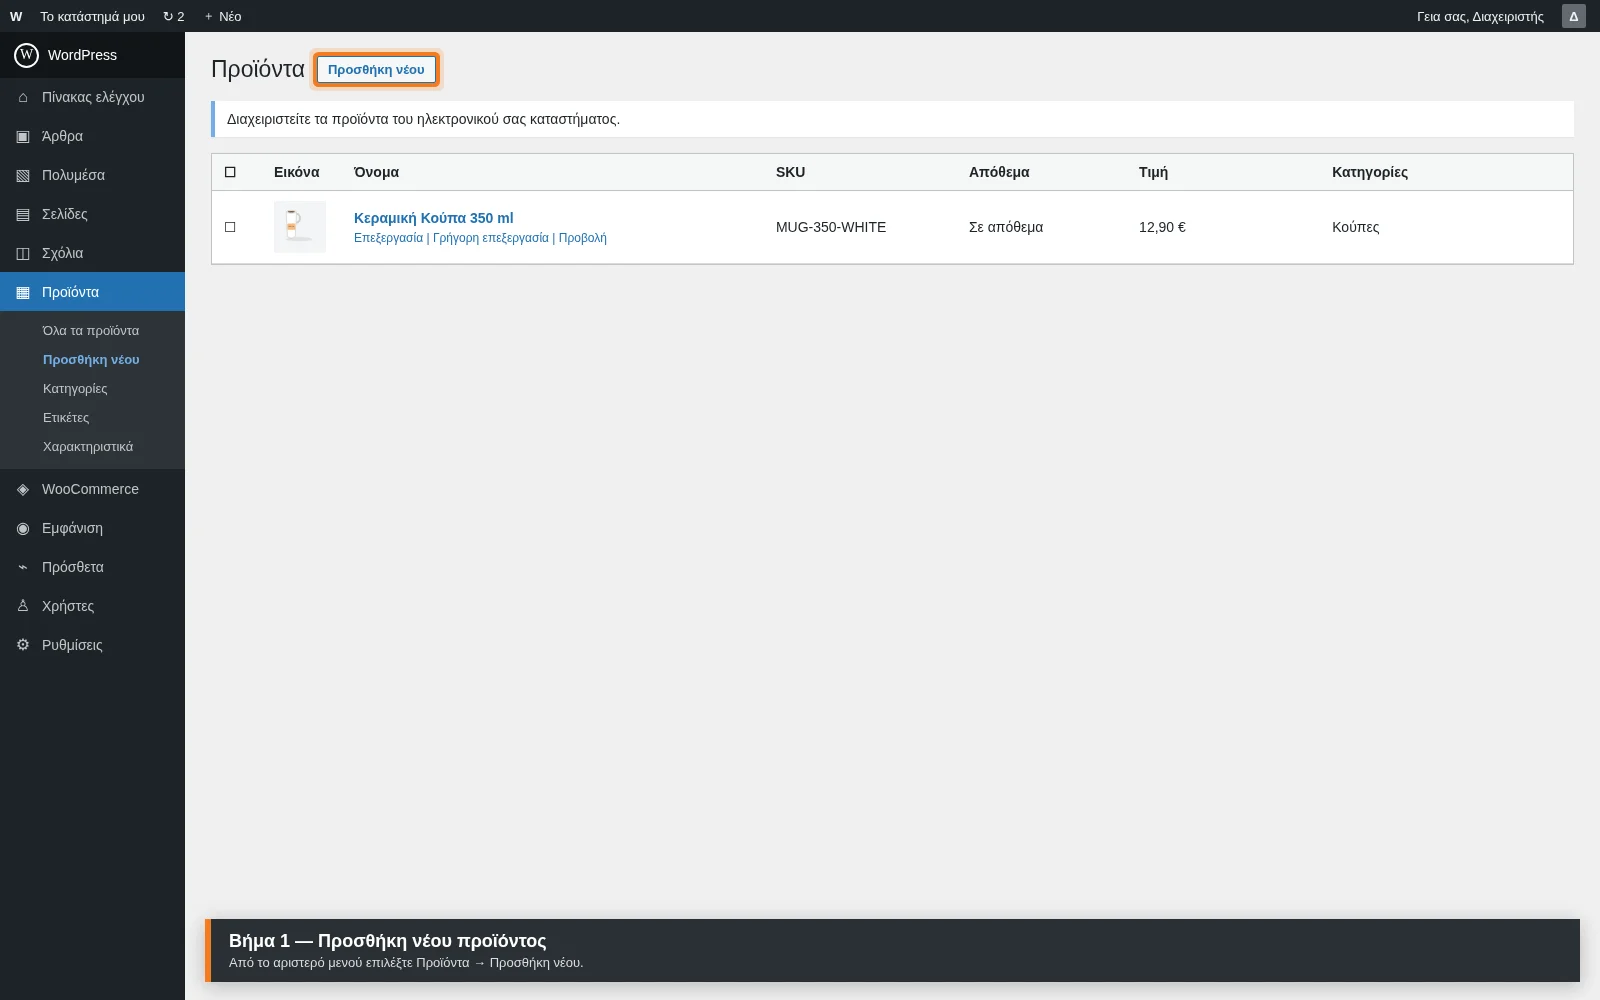Click the Άρθρα posts icon
Image resolution: width=1600 pixels, height=1000 pixels.
(23, 136)
